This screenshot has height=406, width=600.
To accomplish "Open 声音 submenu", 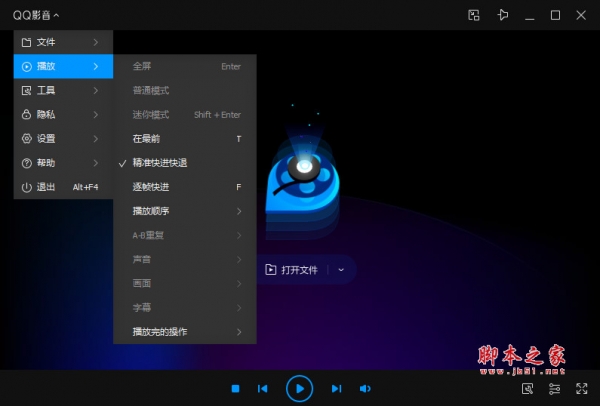I will [185, 259].
